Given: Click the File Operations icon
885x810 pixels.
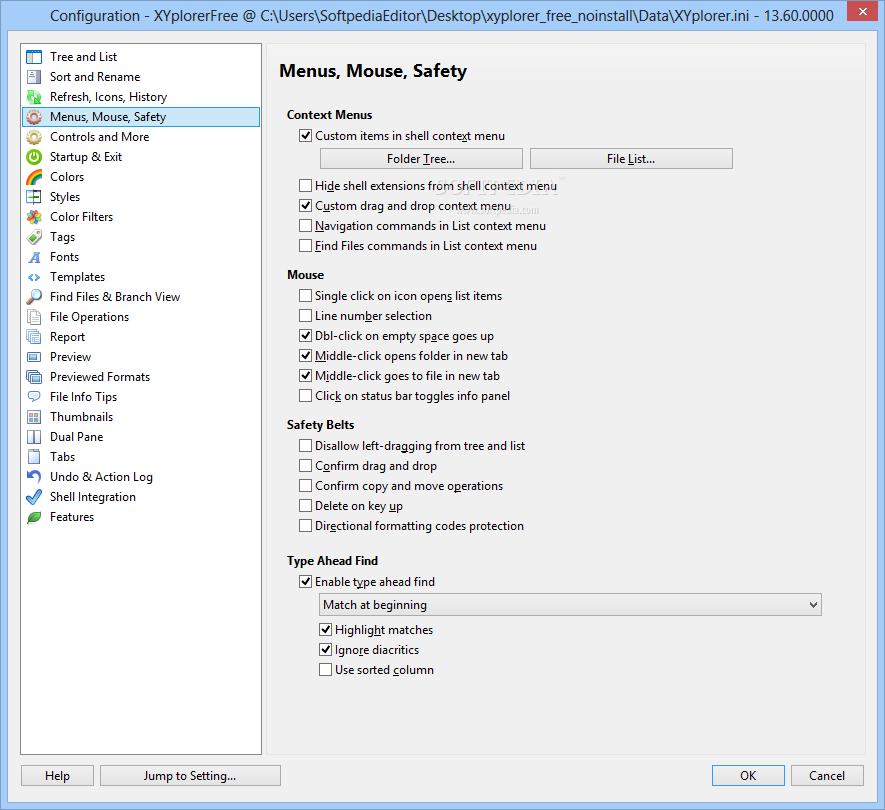Looking at the screenshot, I should point(34,317).
